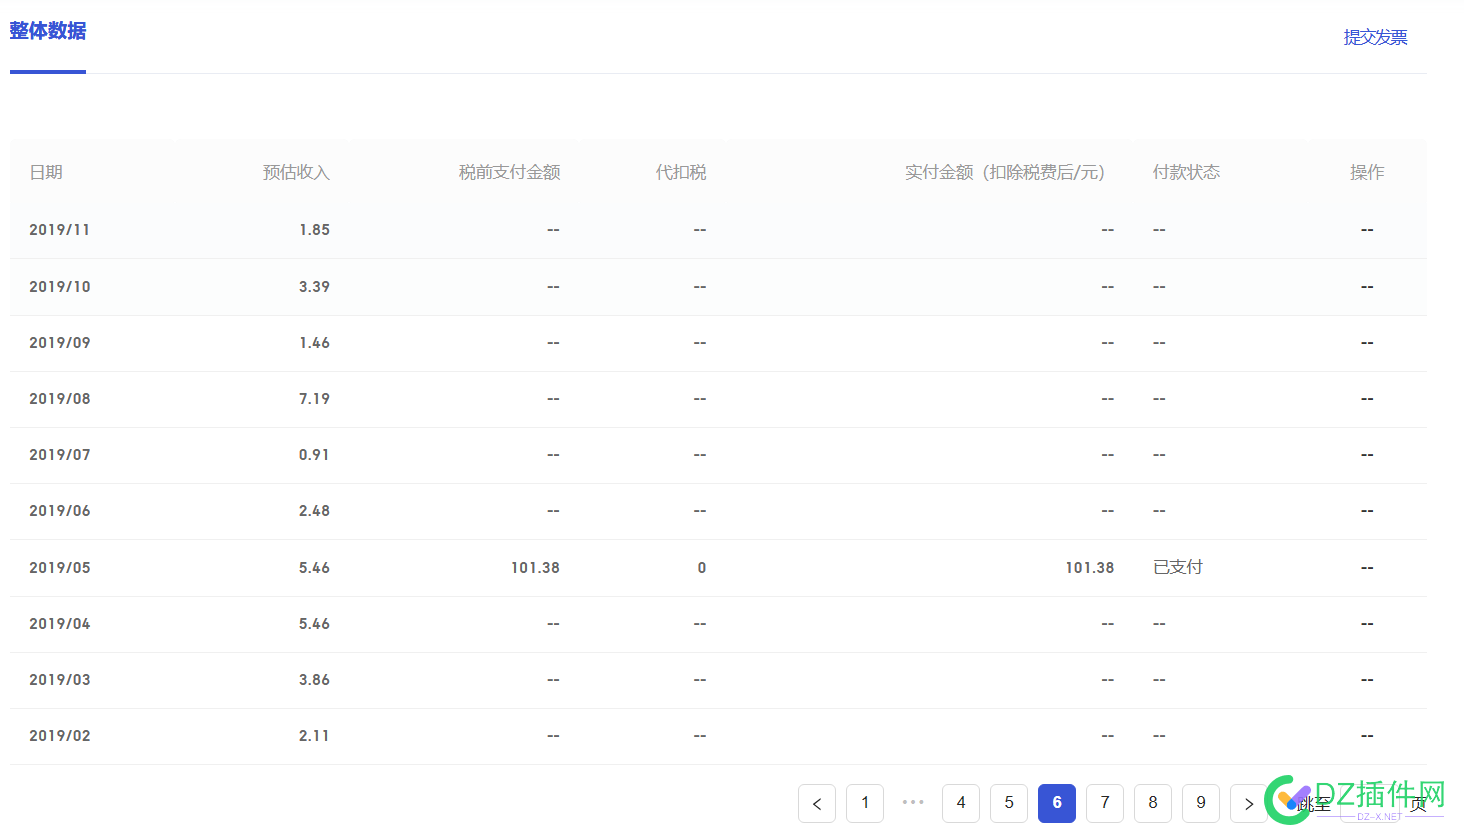Click estimated income value 3.39
Screen dimensions: 1464x840
(x=314, y=287)
